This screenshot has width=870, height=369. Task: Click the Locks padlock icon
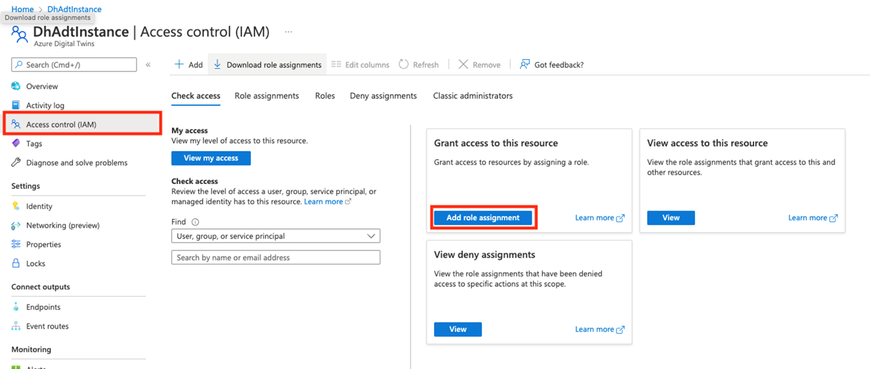pos(16,264)
